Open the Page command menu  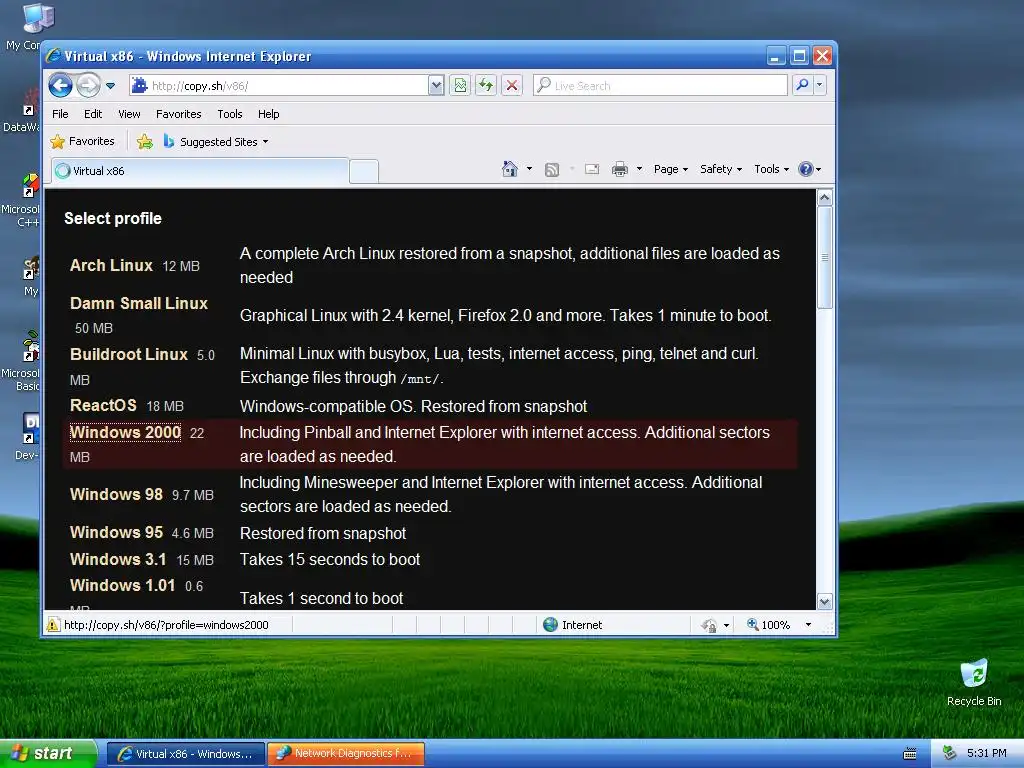[x=671, y=169]
